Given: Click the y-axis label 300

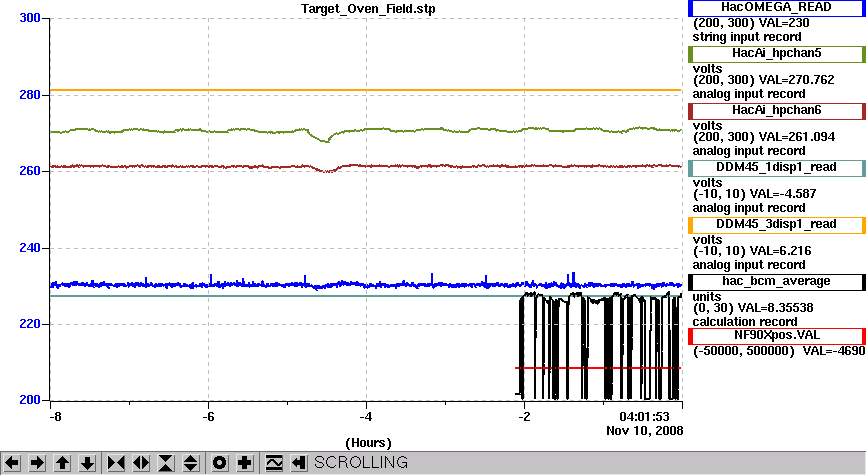Looking at the screenshot, I should (x=30, y=18).
